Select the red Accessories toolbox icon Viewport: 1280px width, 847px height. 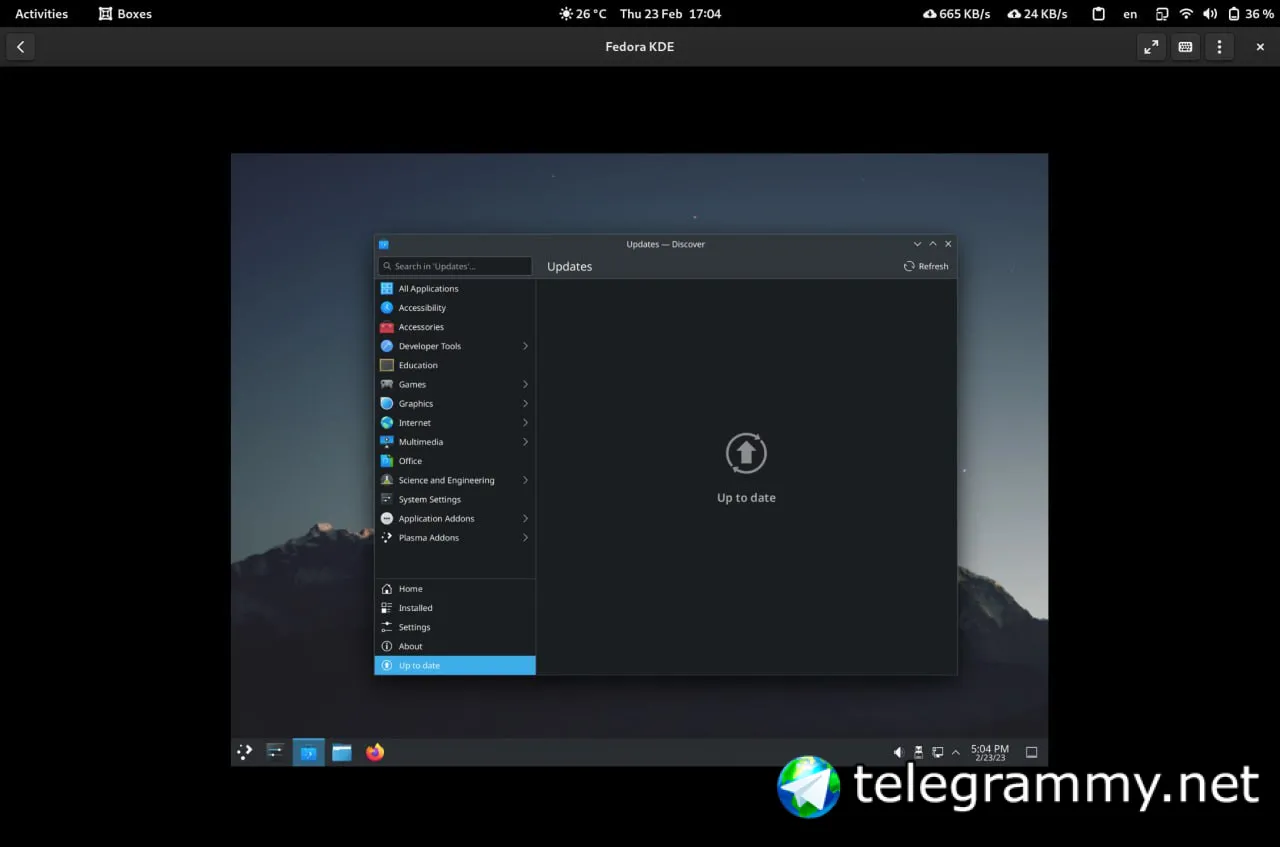(x=387, y=327)
